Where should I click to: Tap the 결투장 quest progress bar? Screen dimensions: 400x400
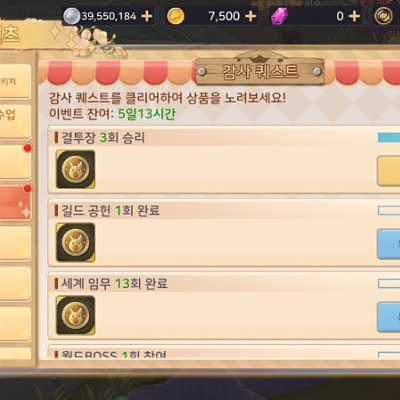click(389, 137)
